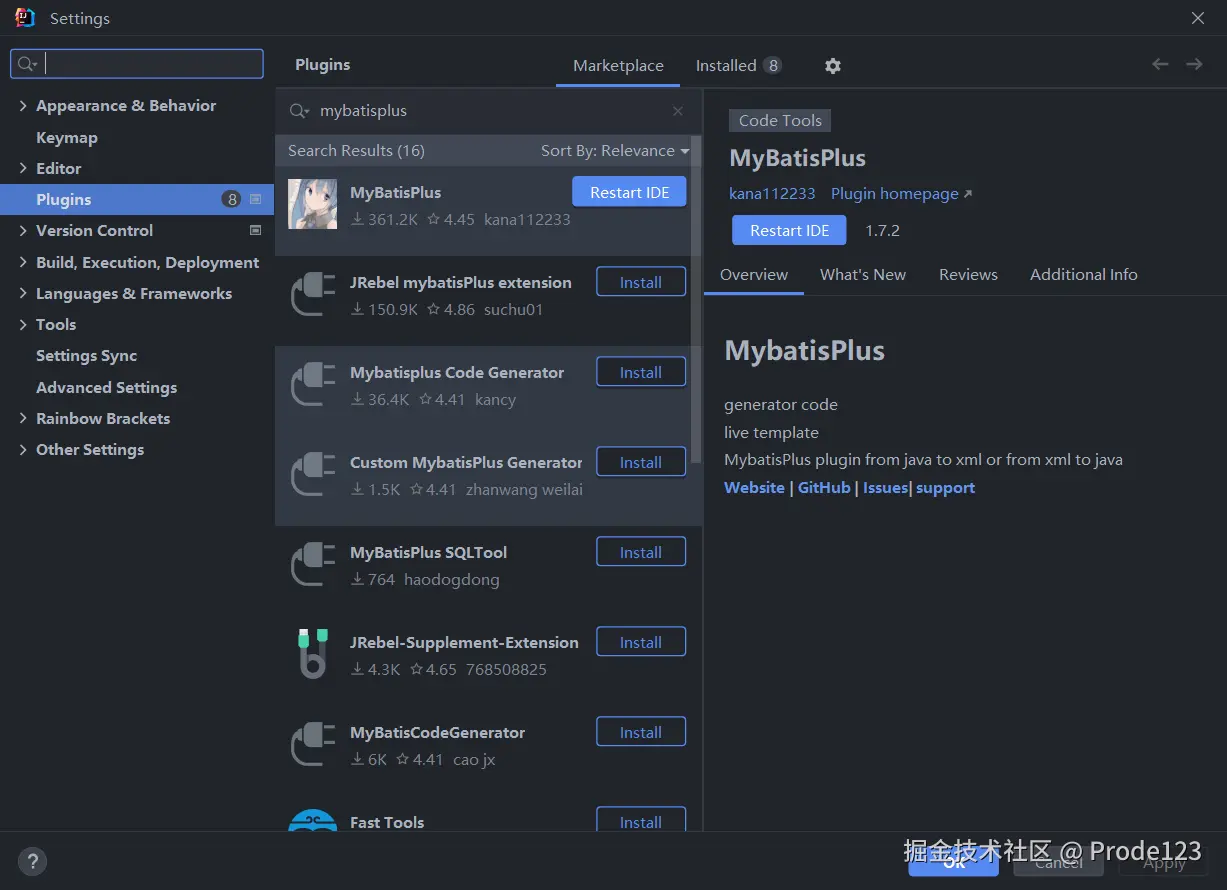
Task: Click the forward navigation arrow
Action: [1194, 64]
